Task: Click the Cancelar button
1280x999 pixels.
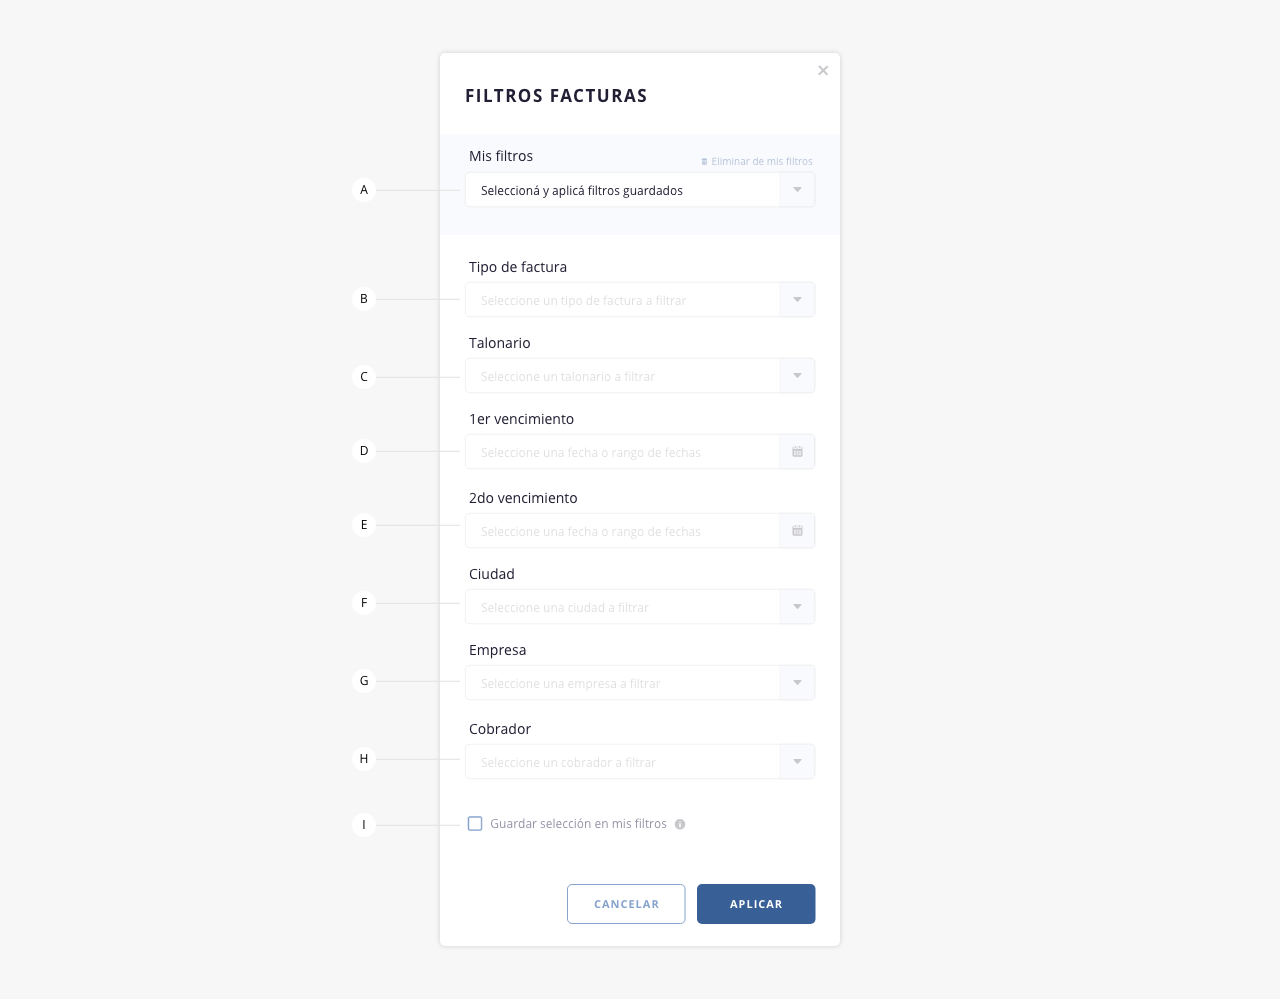Action: click(x=626, y=904)
